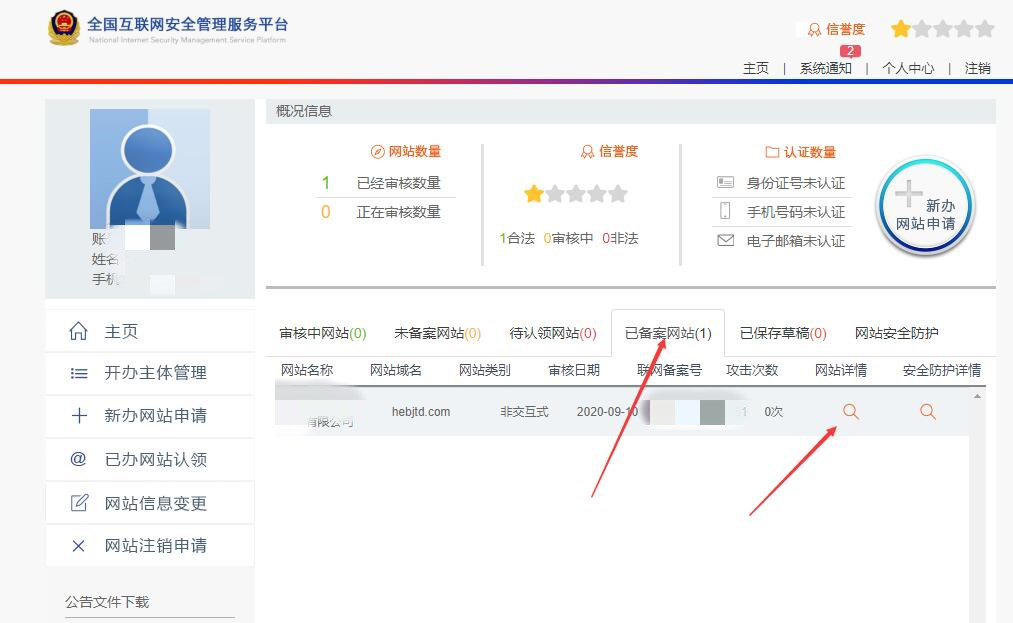Open 开办主体管理 in the sidebar
This screenshot has height=623, width=1013.
(x=155, y=373)
